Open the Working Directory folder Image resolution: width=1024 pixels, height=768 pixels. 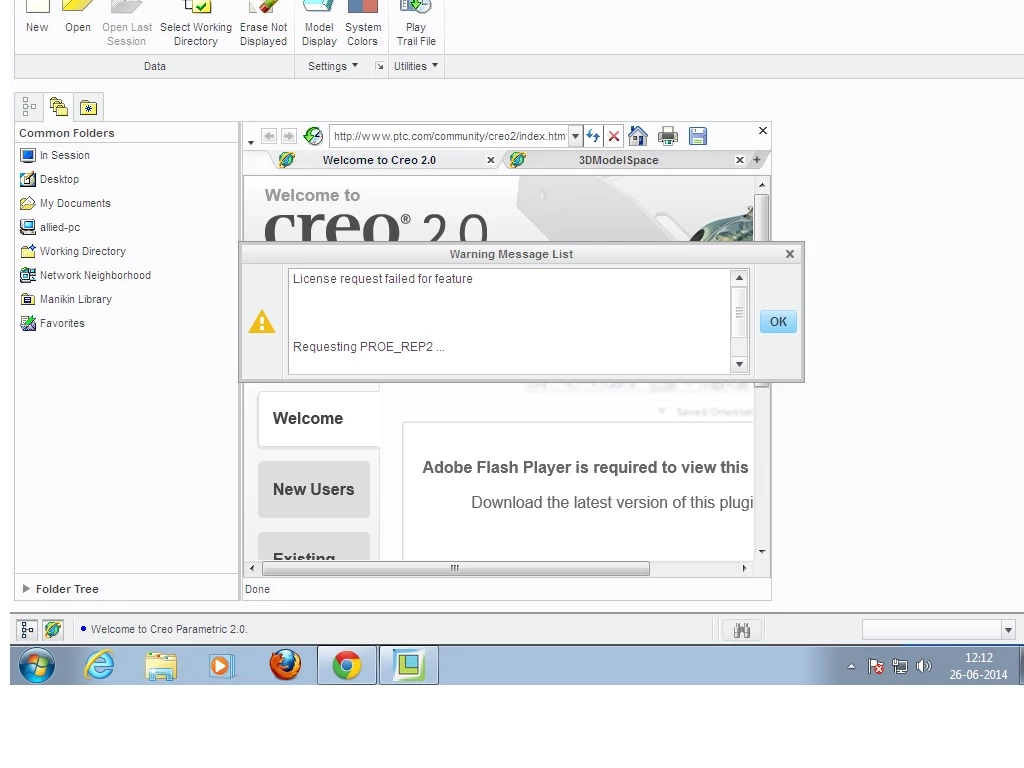tap(73, 251)
